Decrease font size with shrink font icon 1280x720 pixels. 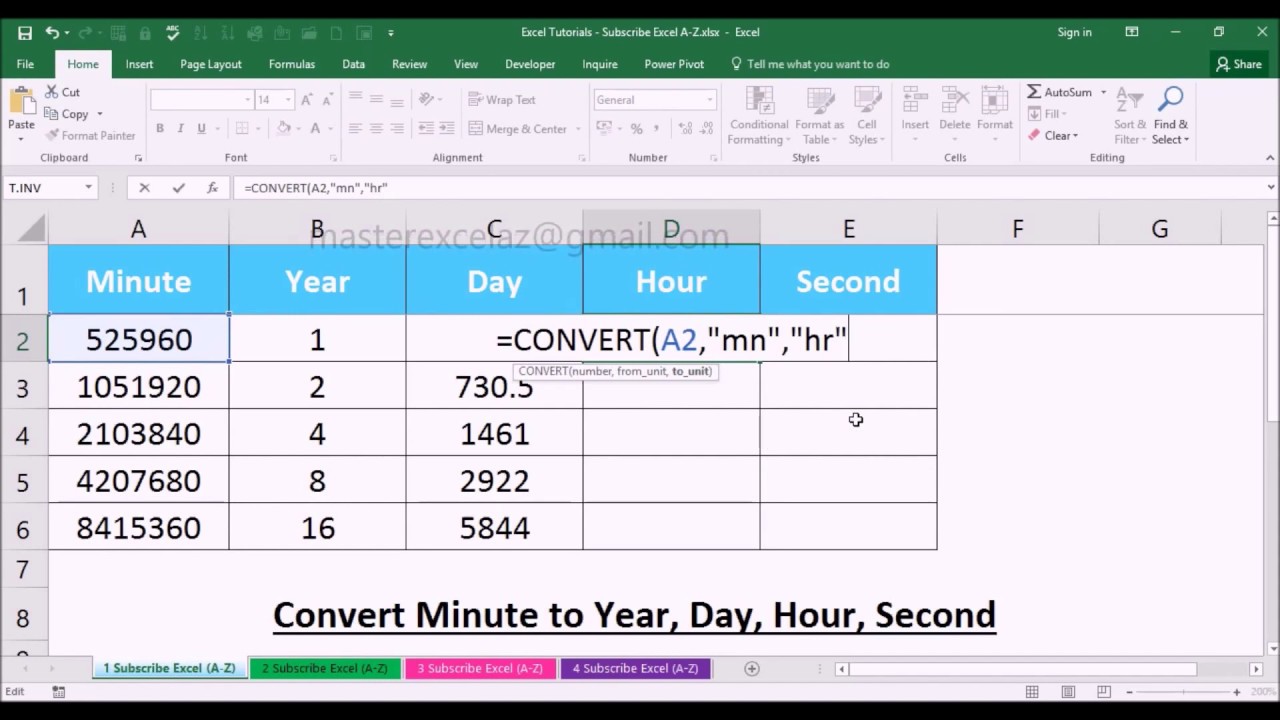tap(329, 100)
